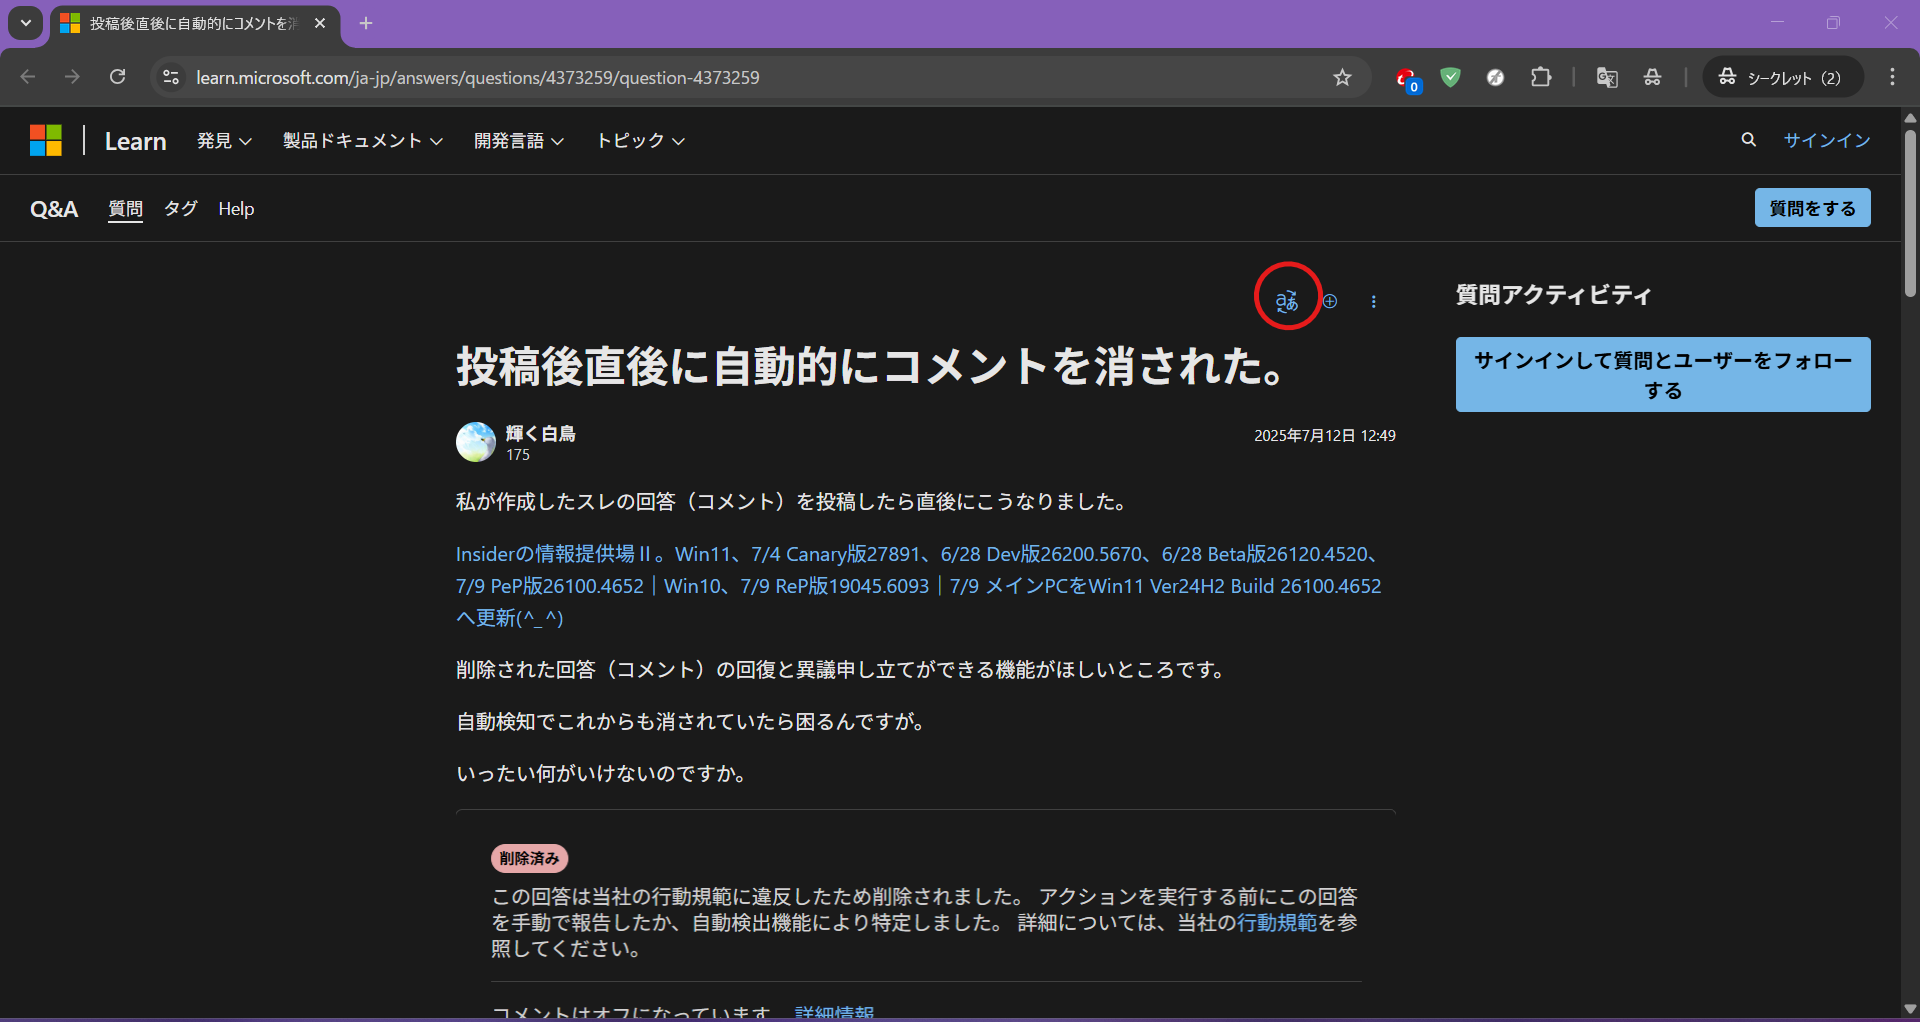
Task: Open the Insiderの情報提供場 II thread link
Action: point(919,586)
